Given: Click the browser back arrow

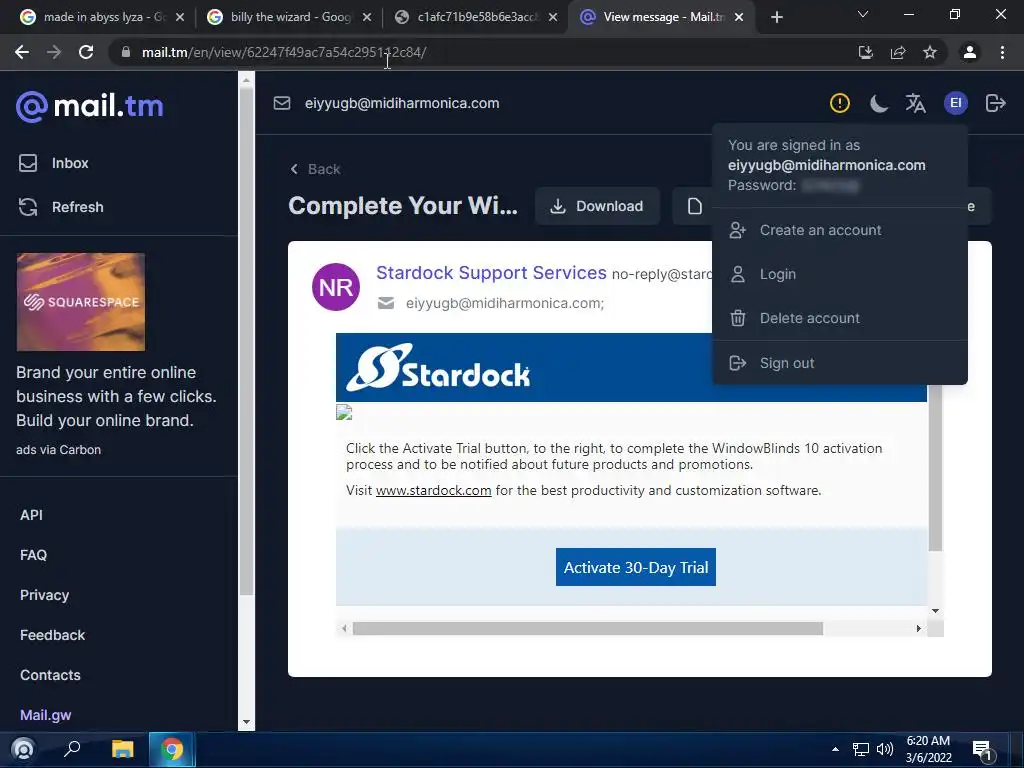Looking at the screenshot, I should point(22,52).
